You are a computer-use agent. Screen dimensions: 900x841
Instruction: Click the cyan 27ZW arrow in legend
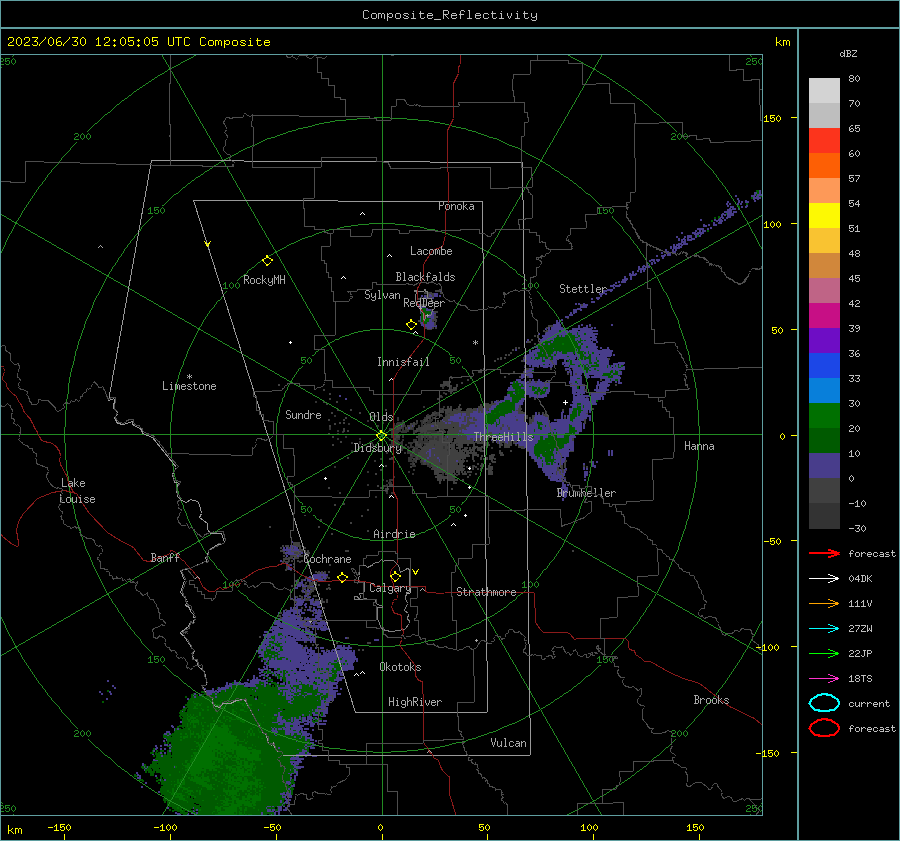(824, 629)
